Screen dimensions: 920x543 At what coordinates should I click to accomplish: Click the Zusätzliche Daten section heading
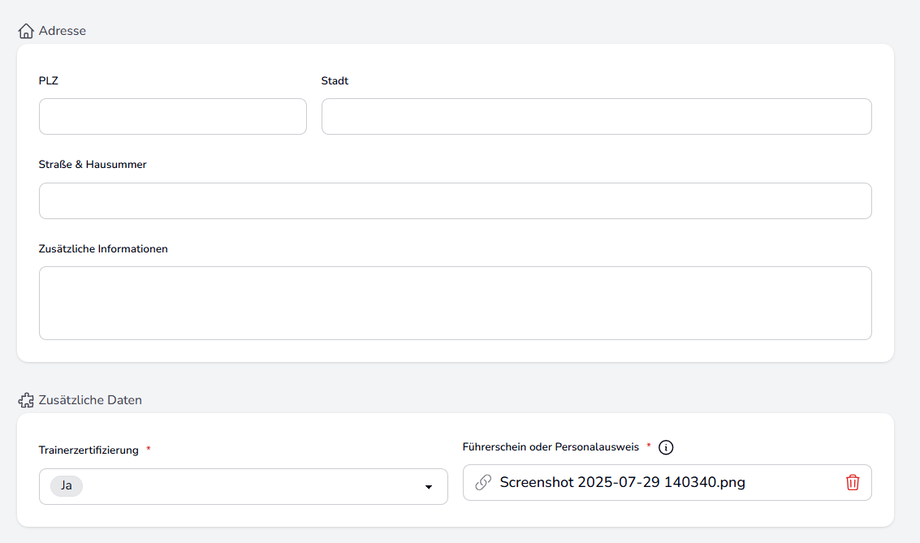90,400
